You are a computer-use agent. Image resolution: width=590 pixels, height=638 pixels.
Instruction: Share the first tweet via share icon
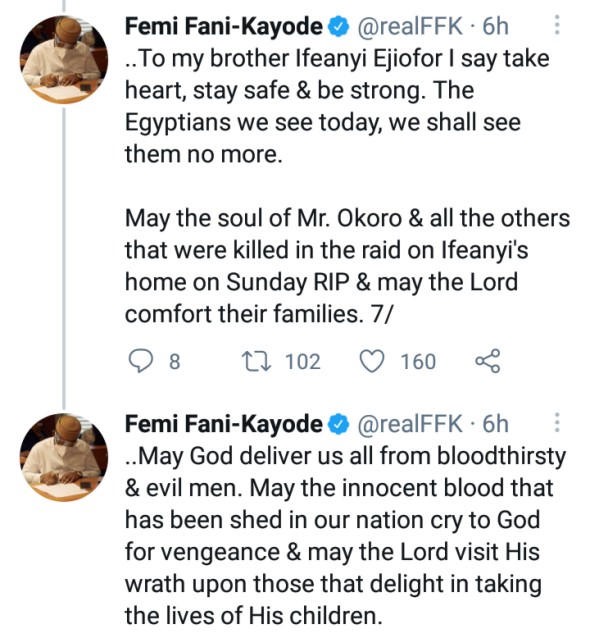(487, 361)
